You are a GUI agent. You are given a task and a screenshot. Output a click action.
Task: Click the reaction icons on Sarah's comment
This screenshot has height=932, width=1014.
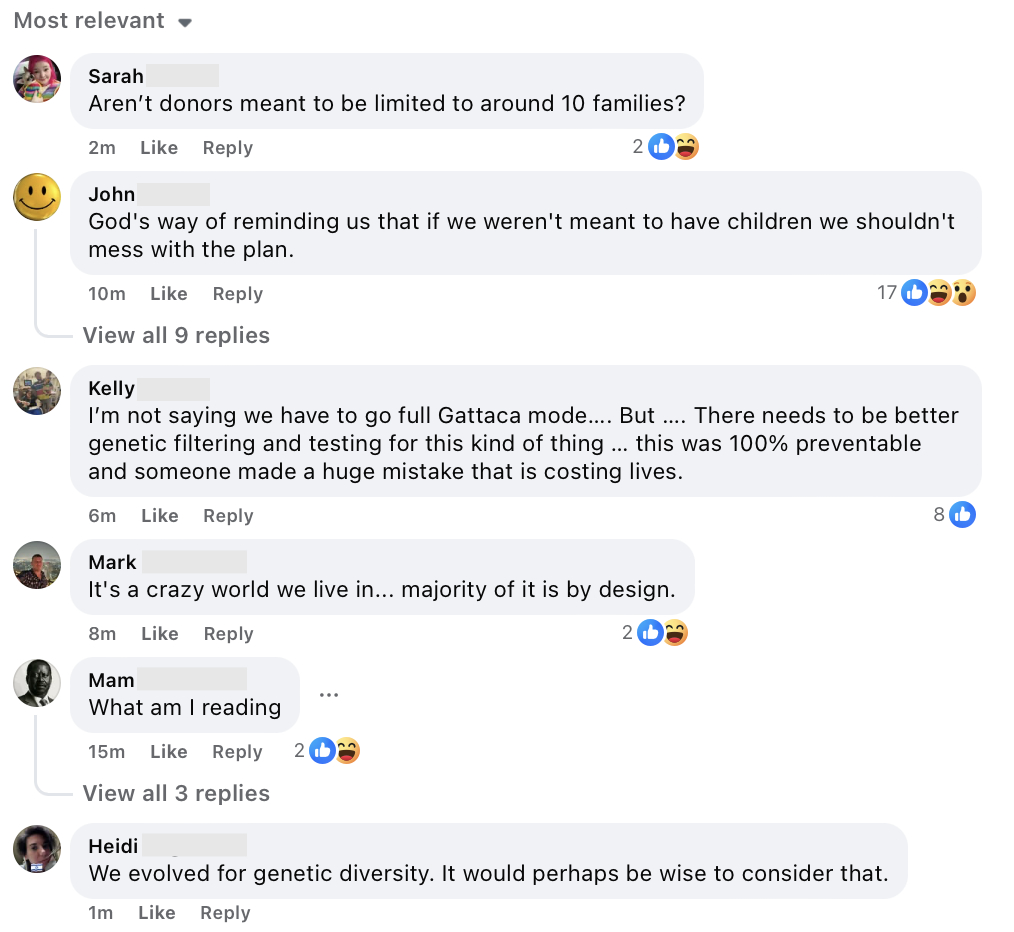coord(673,147)
